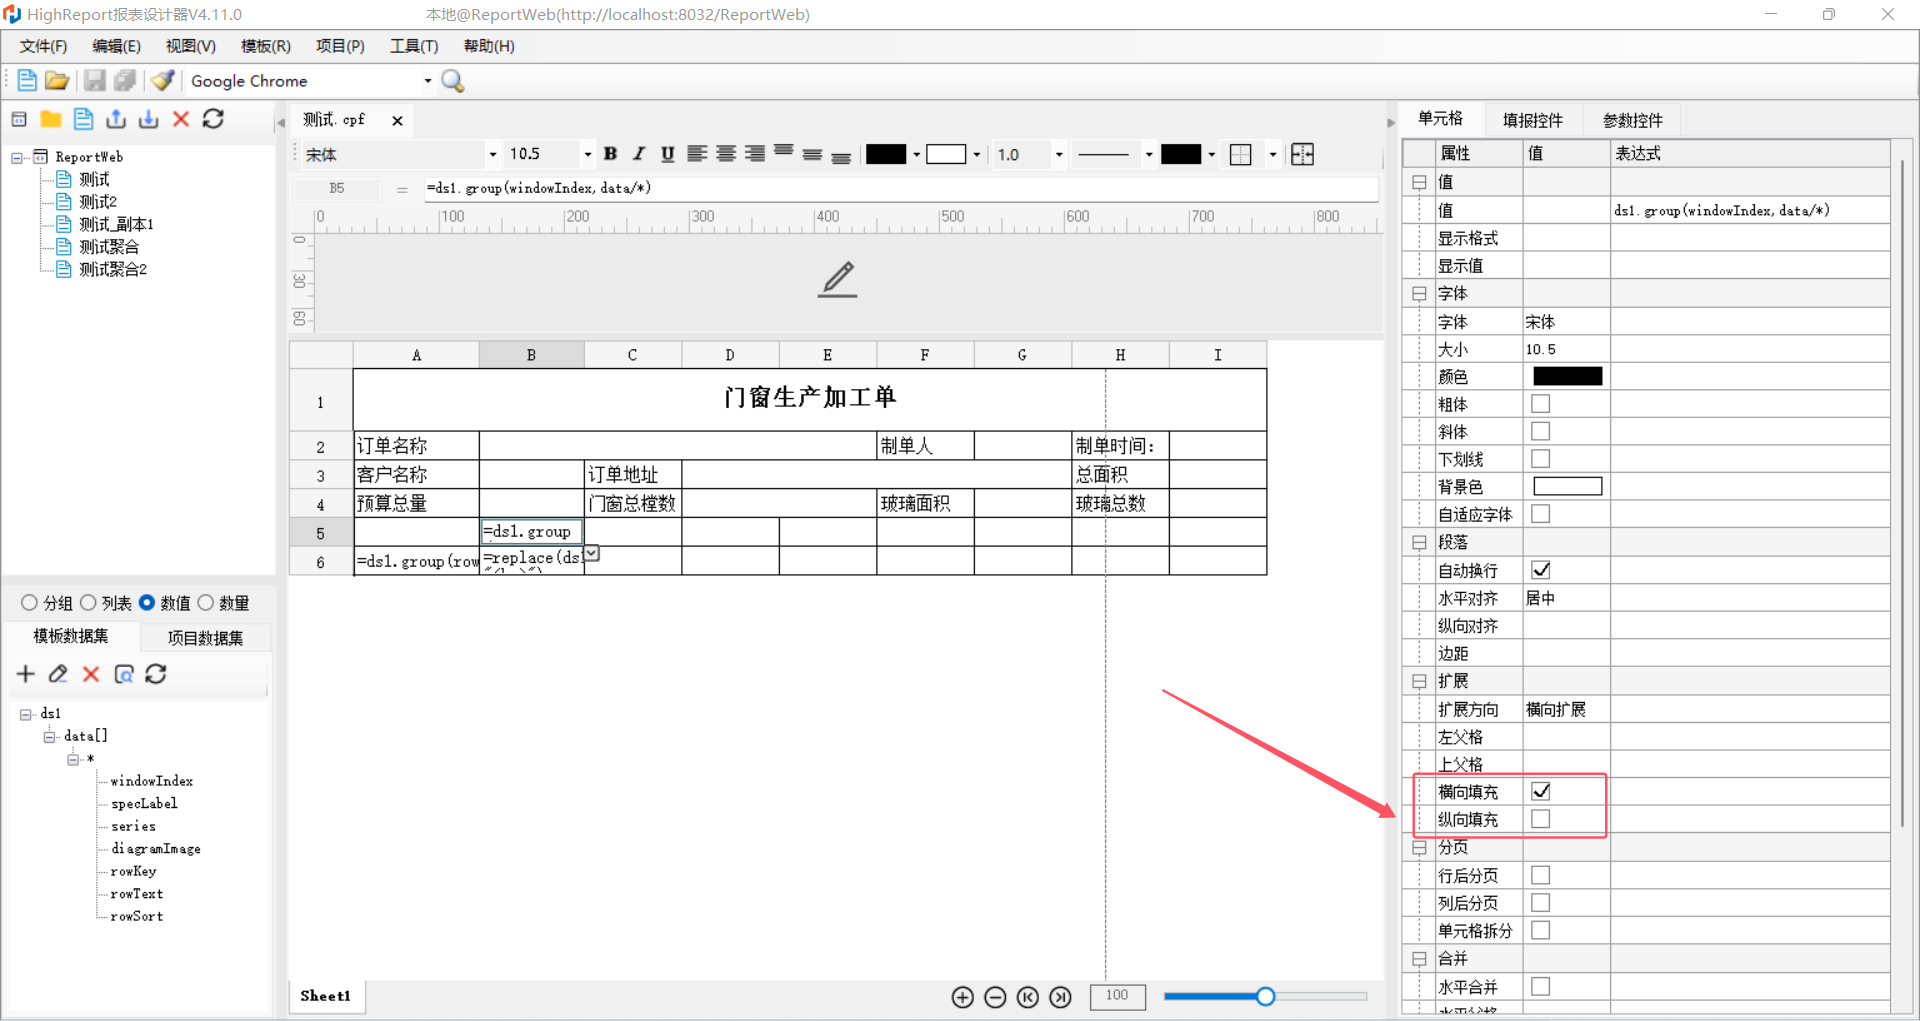Click the upload icon in project panel

pyautogui.click(x=116, y=119)
